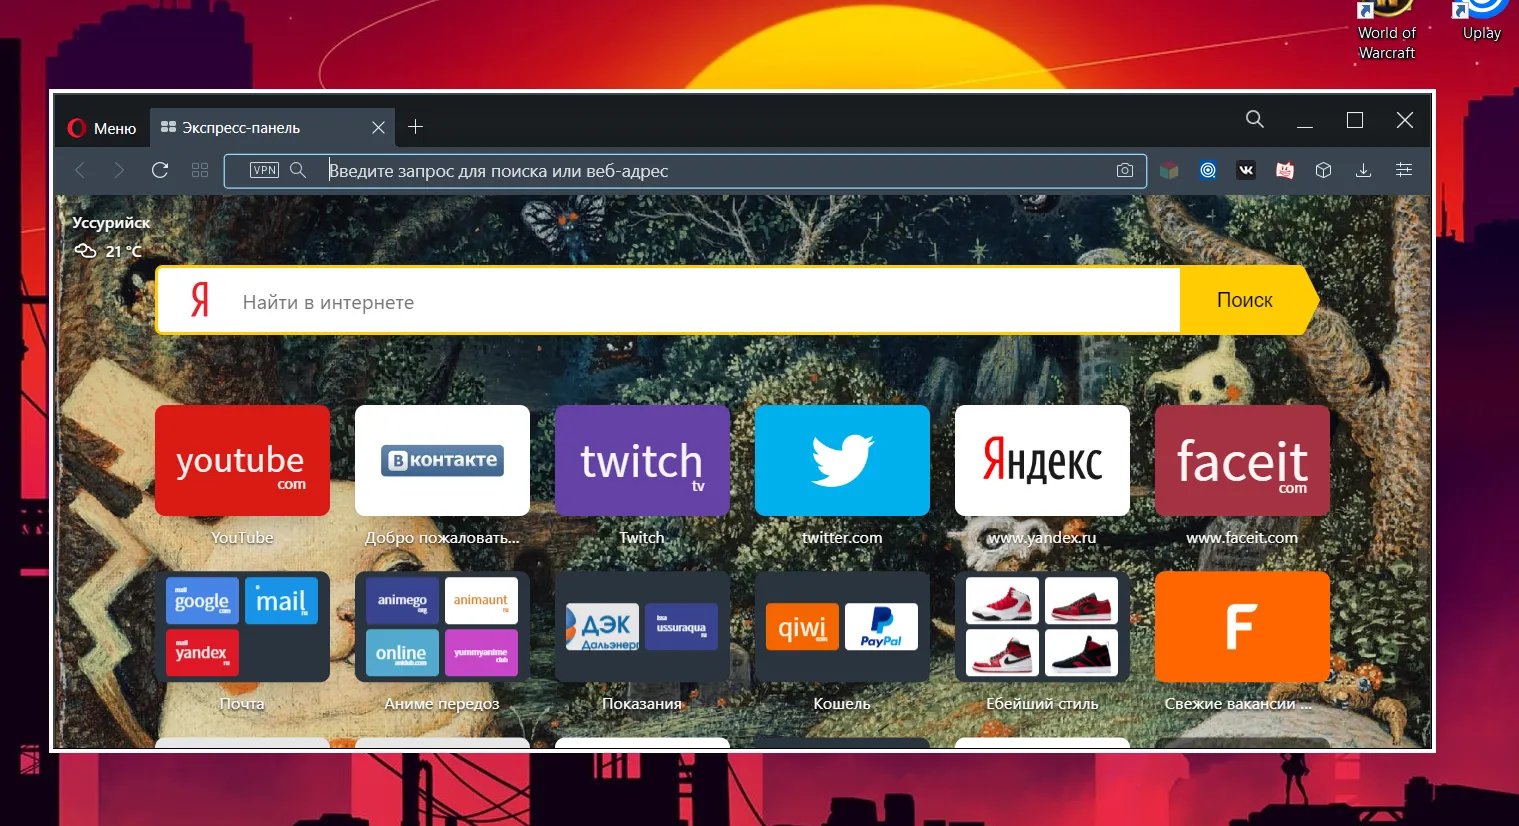Viewport: 1519px width, 826px height.
Task: Click the www.yandex.ru caption
Action: click(x=1042, y=538)
